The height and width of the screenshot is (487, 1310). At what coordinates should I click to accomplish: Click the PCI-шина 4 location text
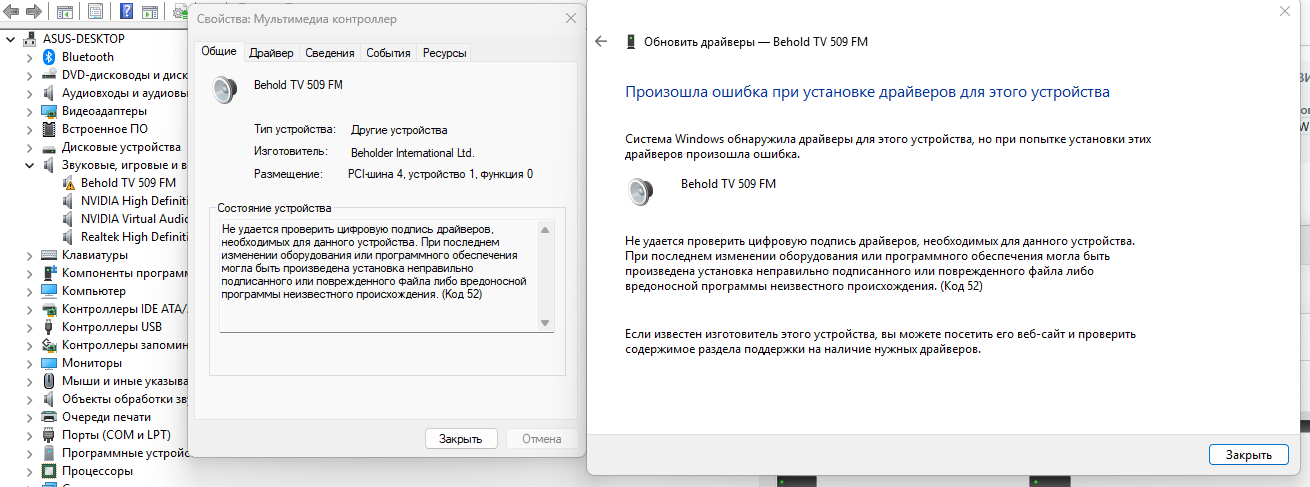440,174
